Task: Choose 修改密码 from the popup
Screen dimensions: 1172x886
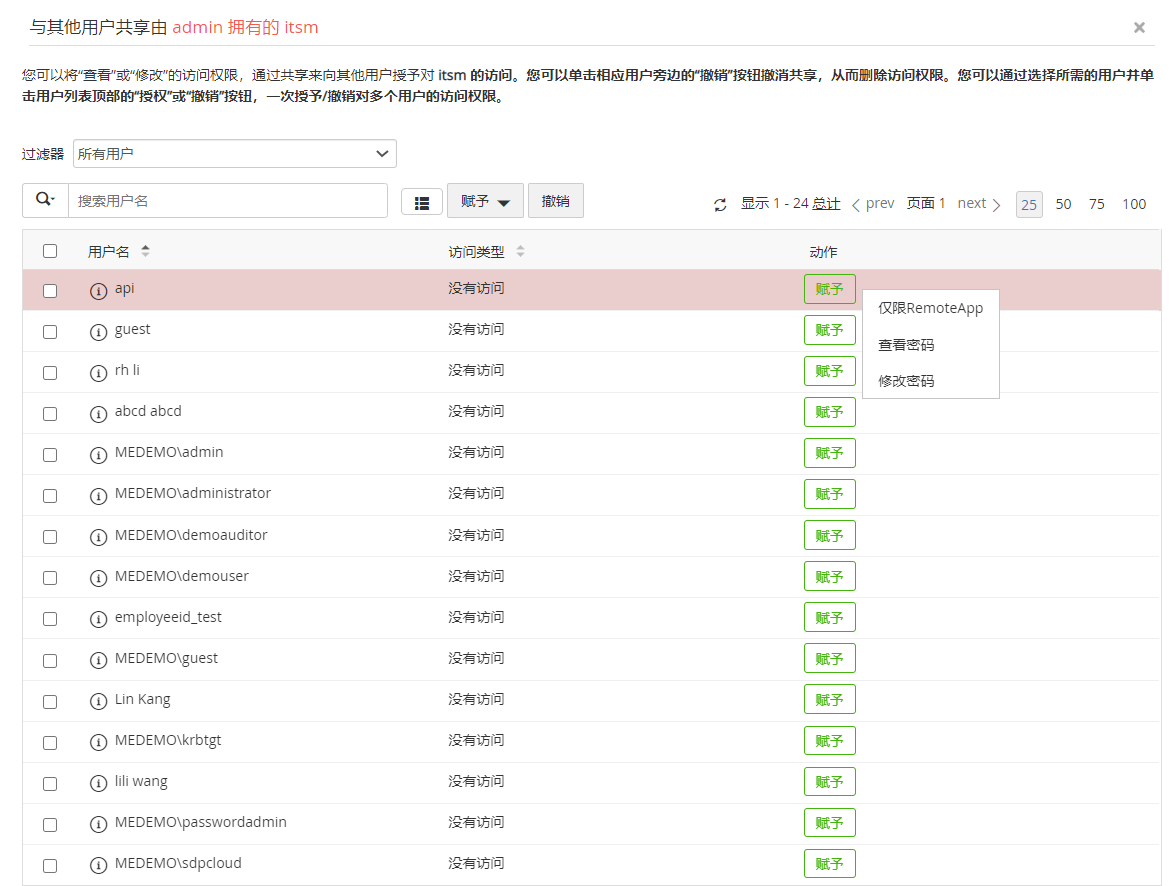Action: (x=931, y=381)
